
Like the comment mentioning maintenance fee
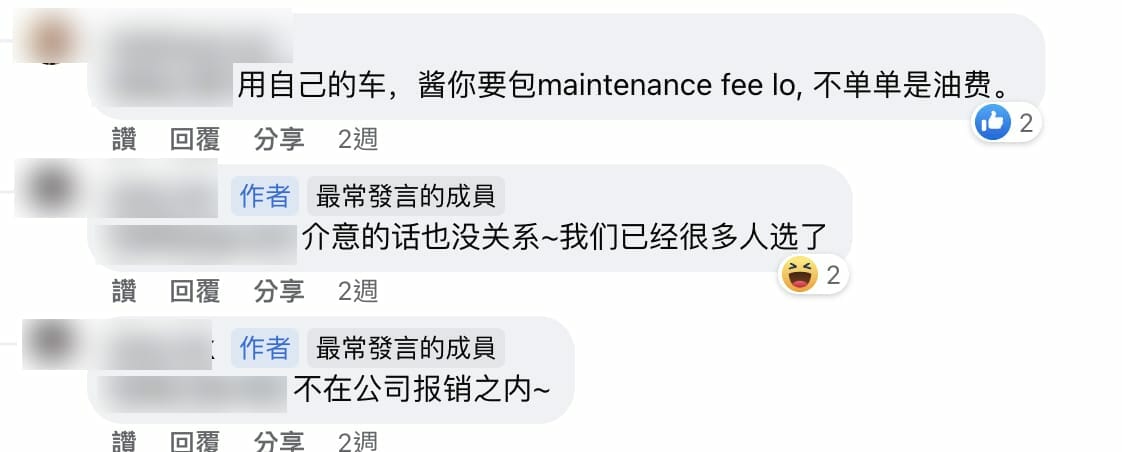coord(124,139)
